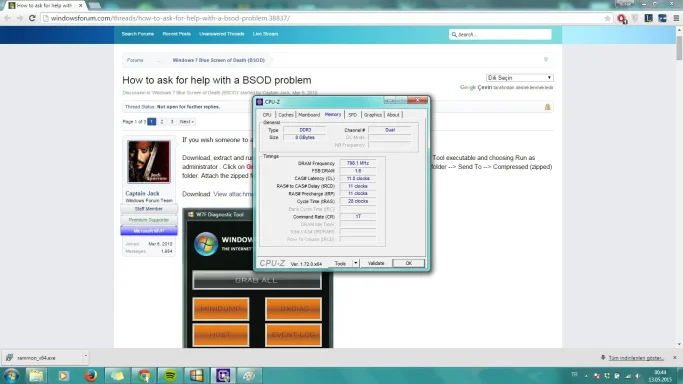Image resolution: width=683 pixels, height=384 pixels.
Task: Click 'Windows 7 Blue Screen of Death (BSOD)' breadcrumb
Action: click(x=219, y=60)
